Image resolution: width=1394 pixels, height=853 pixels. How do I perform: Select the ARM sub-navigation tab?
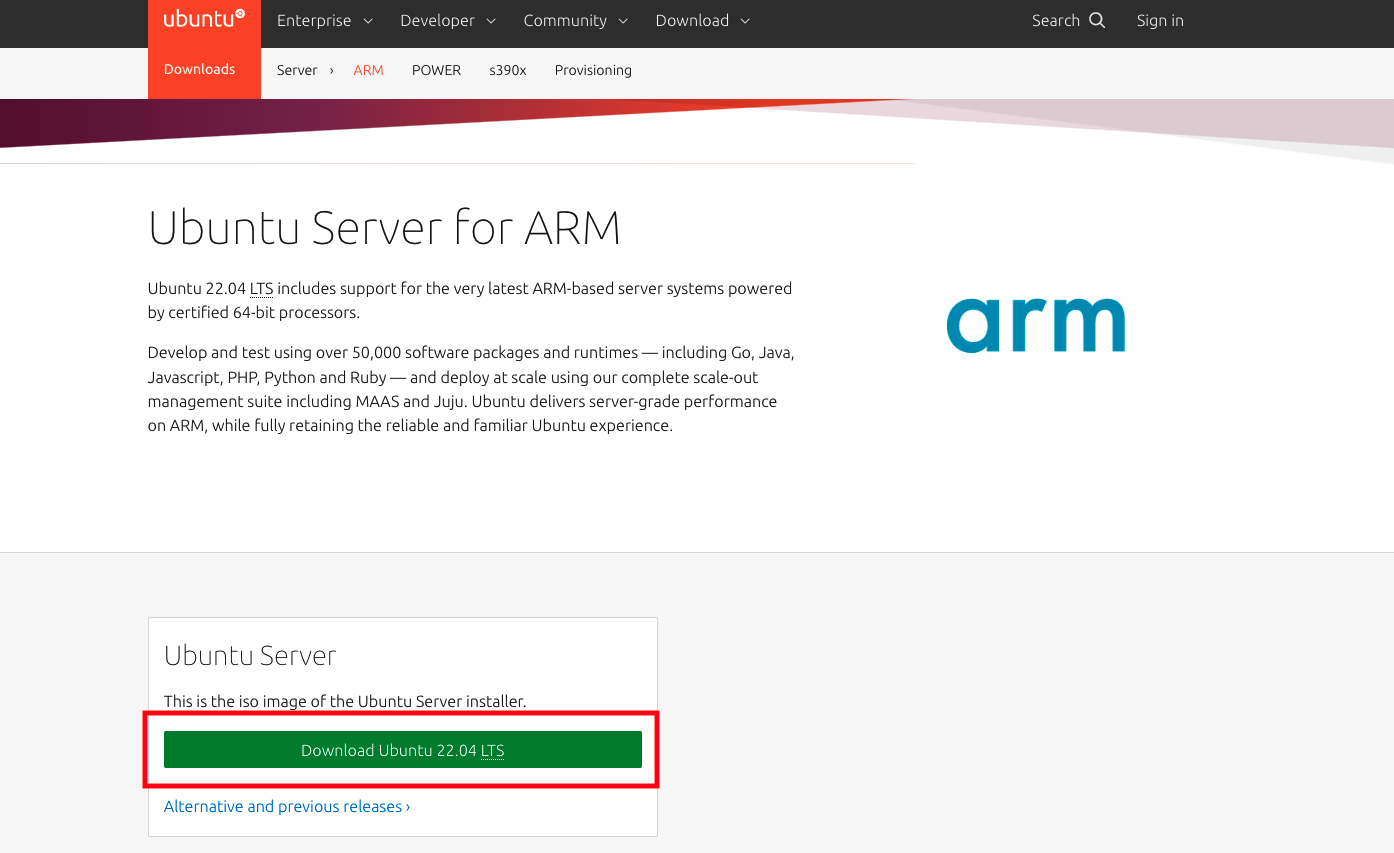pos(368,70)
